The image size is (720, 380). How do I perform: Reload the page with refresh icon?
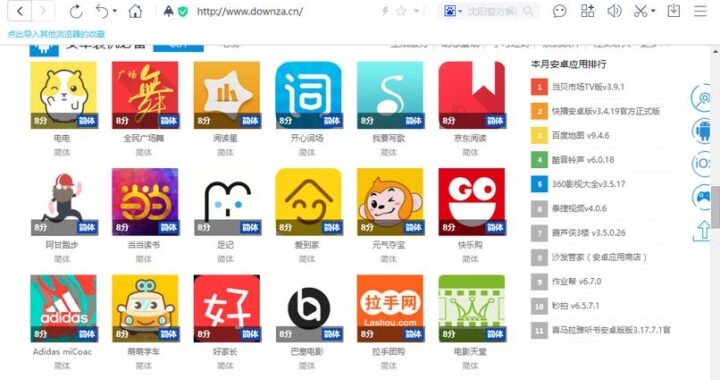[76, 11]
